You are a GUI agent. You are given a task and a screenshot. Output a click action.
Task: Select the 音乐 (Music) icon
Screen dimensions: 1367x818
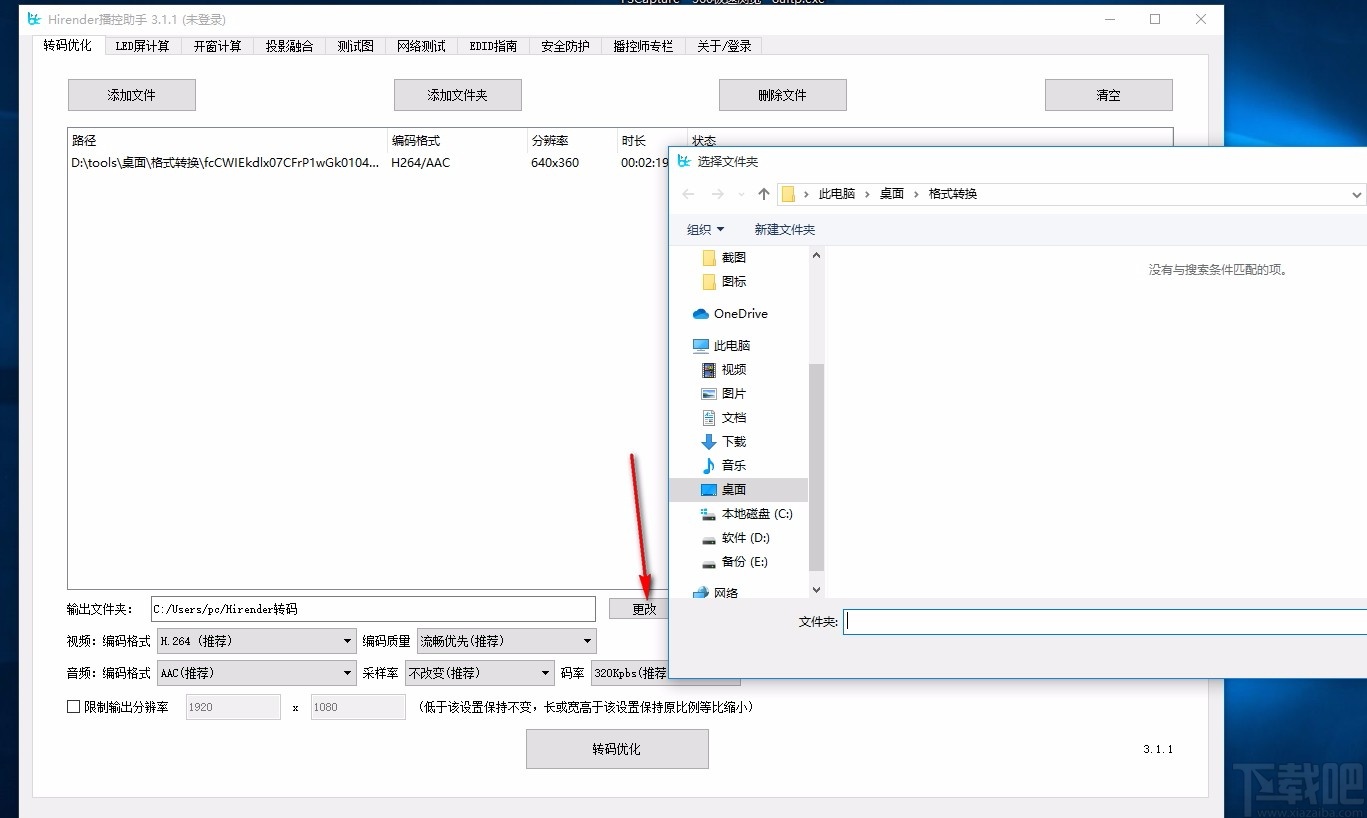coord(709,465)
